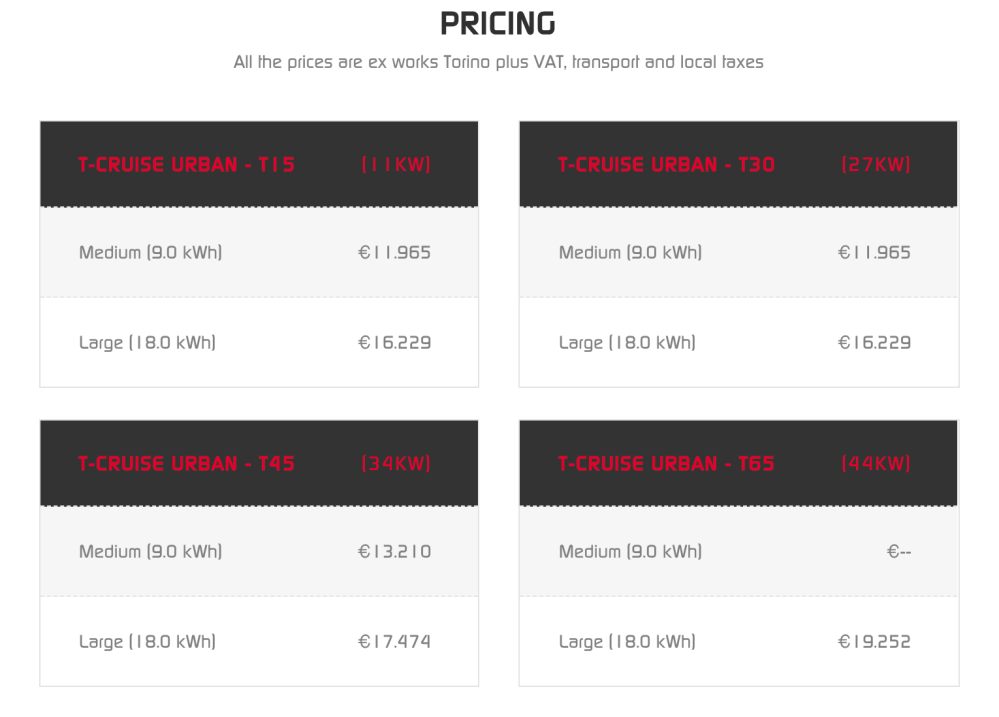This screenshot has height=717, width=999.
Task: Click Medium (9.0 kWh) in the T15 card
Action: pos(151,253)
